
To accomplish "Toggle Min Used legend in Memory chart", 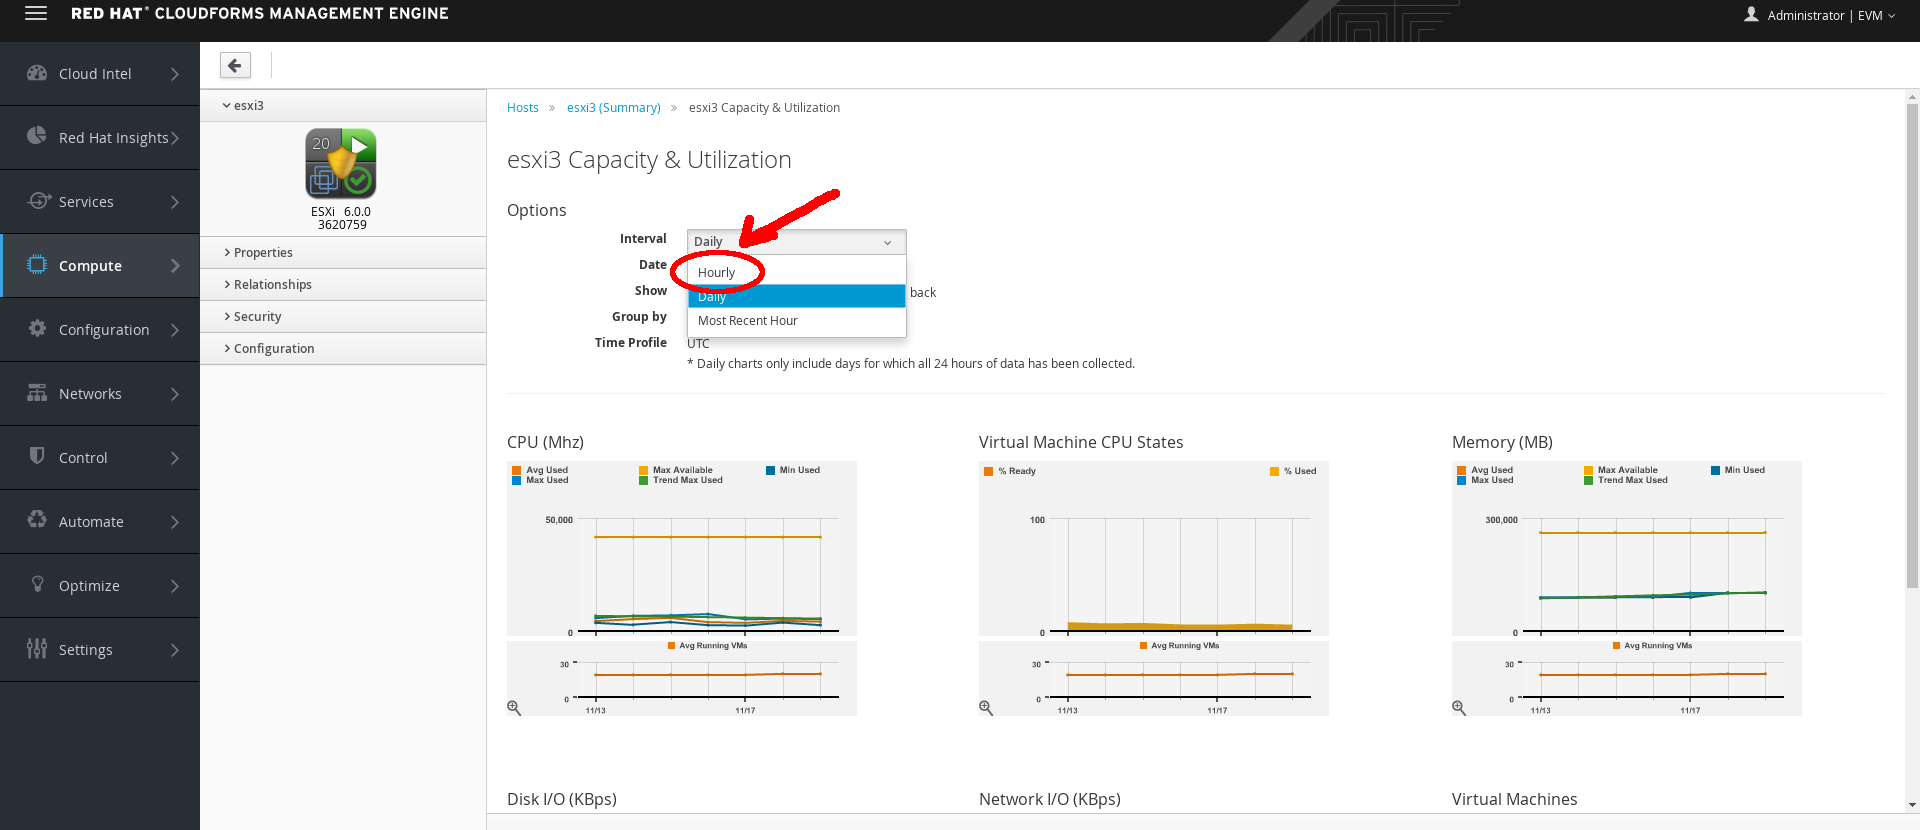I will 1738,470.
